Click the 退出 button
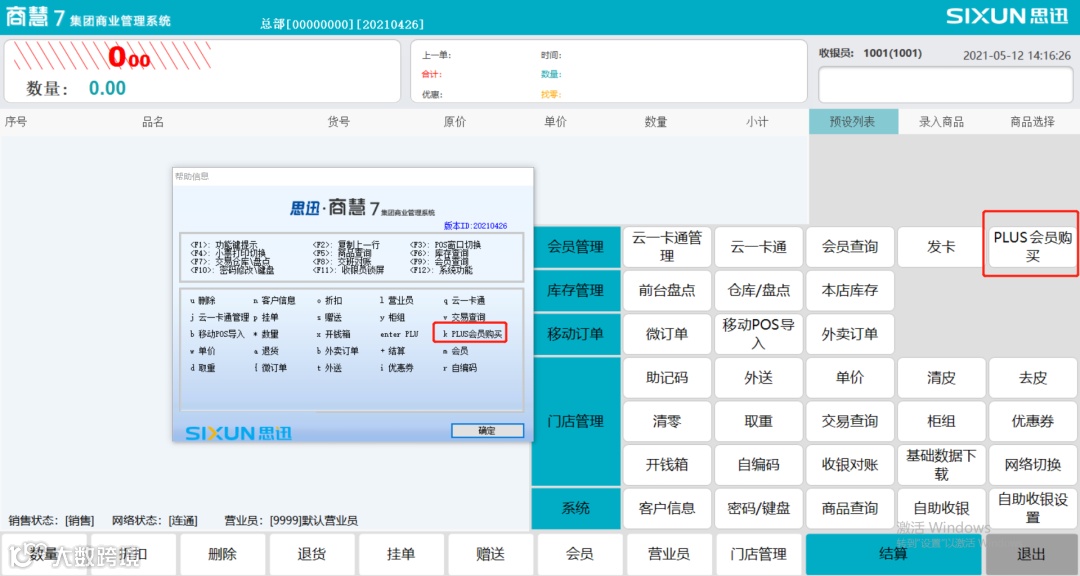1080x576 pixels. click(1031, 554)
